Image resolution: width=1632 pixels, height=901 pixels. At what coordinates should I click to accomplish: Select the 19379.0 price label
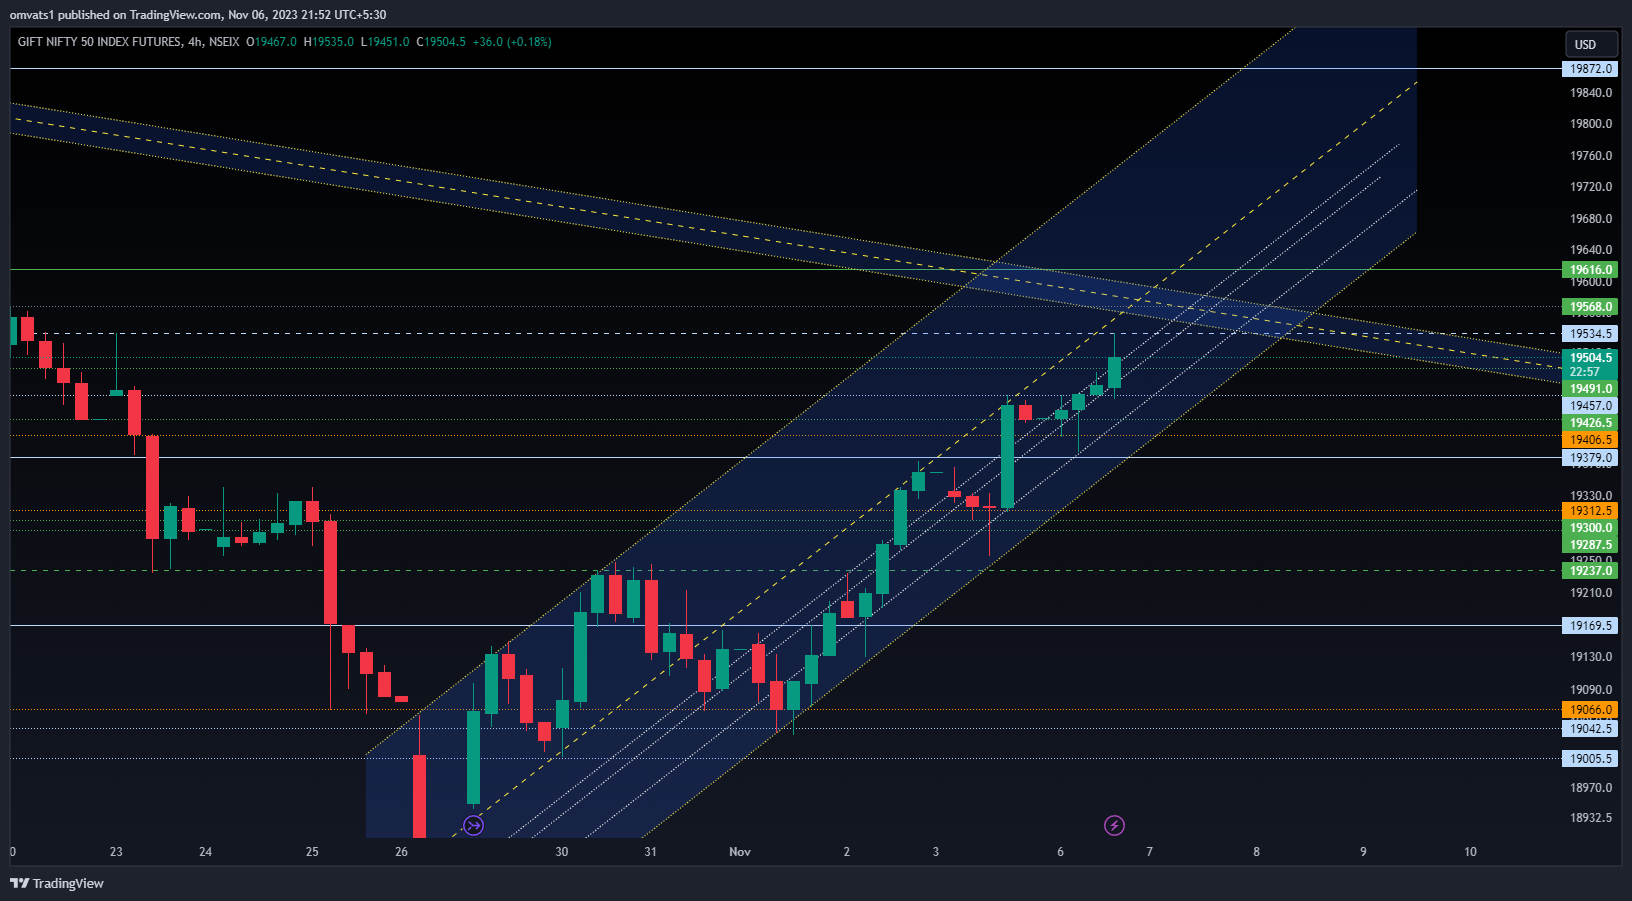pos(1590,458)
